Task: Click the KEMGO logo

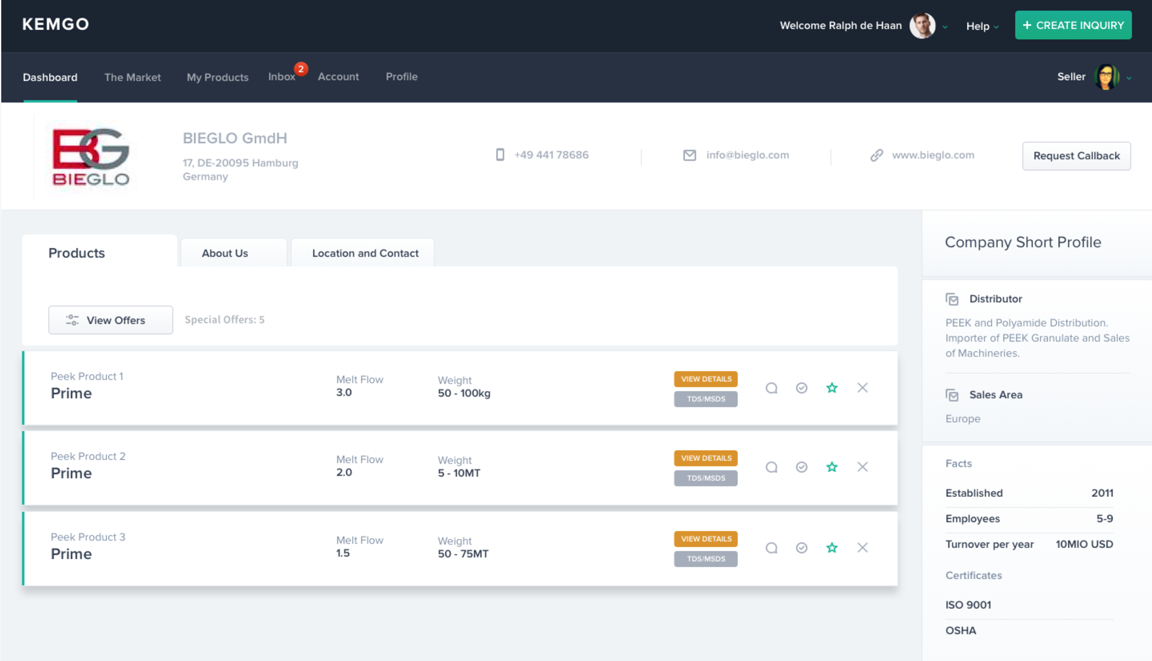Action: click(55, 24)
